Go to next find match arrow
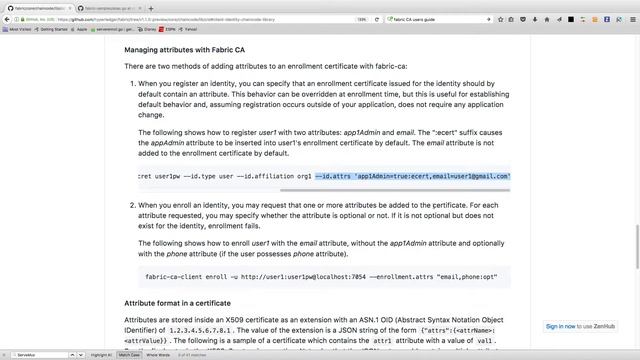 coord(81,355)
